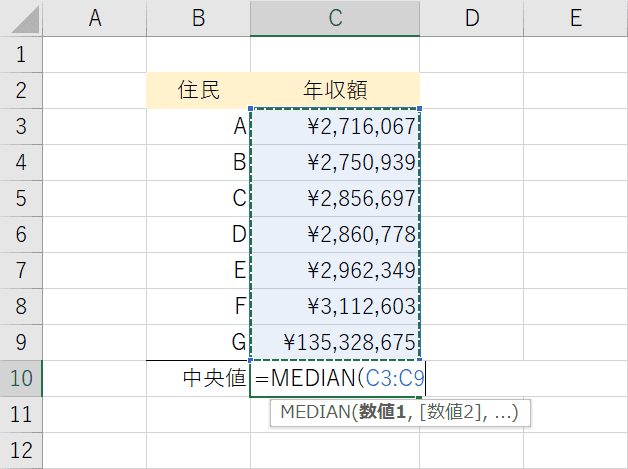Click resident G cell in row 9
The height and width of the screenshot is (469, 628).
198,342
